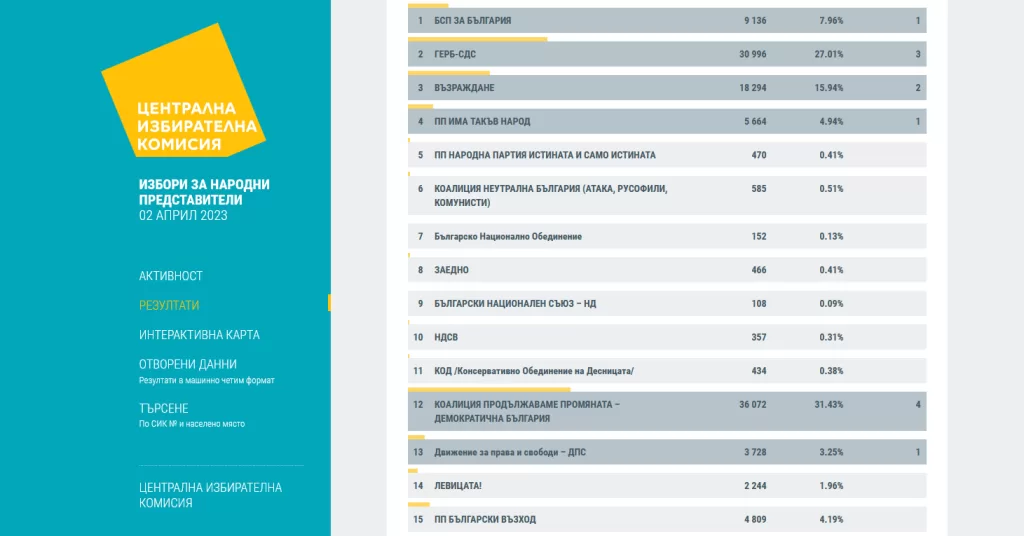Click the percentage 3.25%
The height and width of the screenshot is (536, 1024).
(831, 452)
